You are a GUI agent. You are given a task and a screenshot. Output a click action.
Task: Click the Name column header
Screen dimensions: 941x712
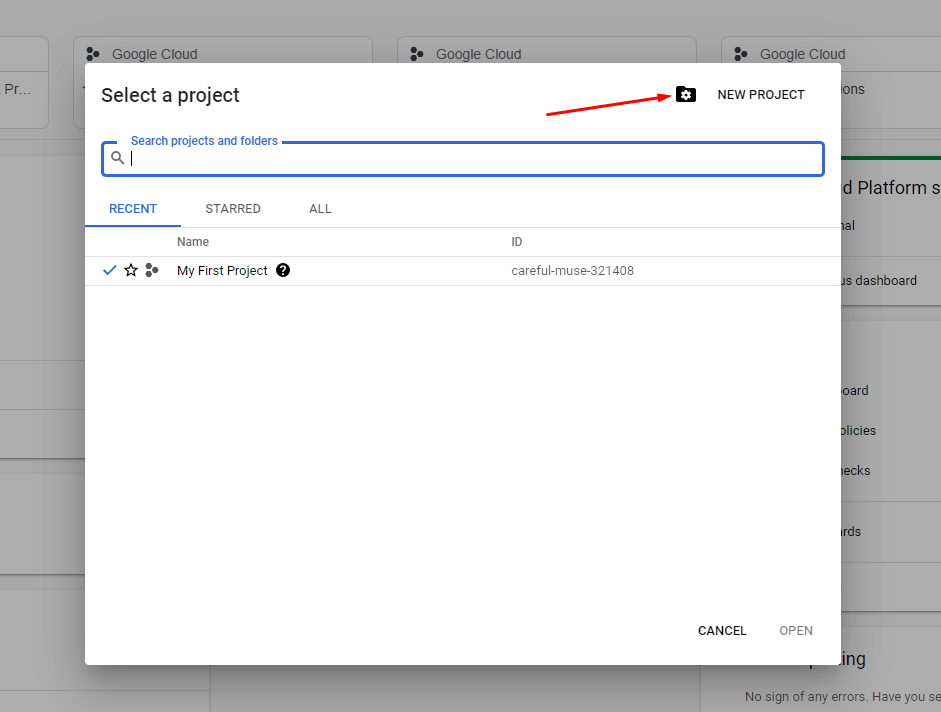click(x=193, y=242)
